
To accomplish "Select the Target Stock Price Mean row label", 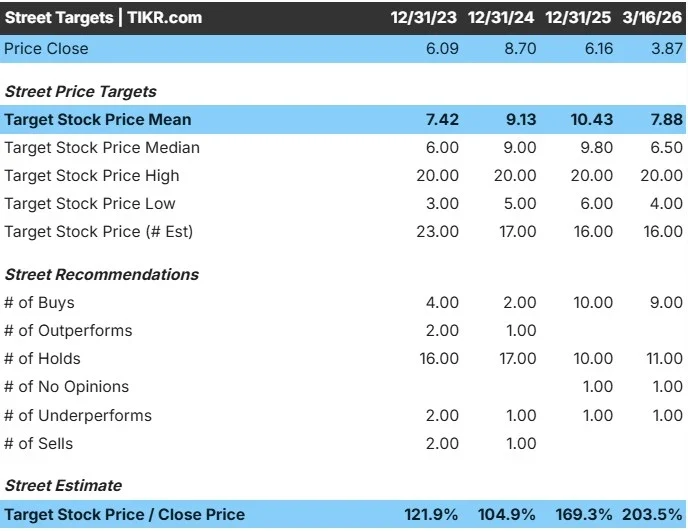I will (97, 120).
